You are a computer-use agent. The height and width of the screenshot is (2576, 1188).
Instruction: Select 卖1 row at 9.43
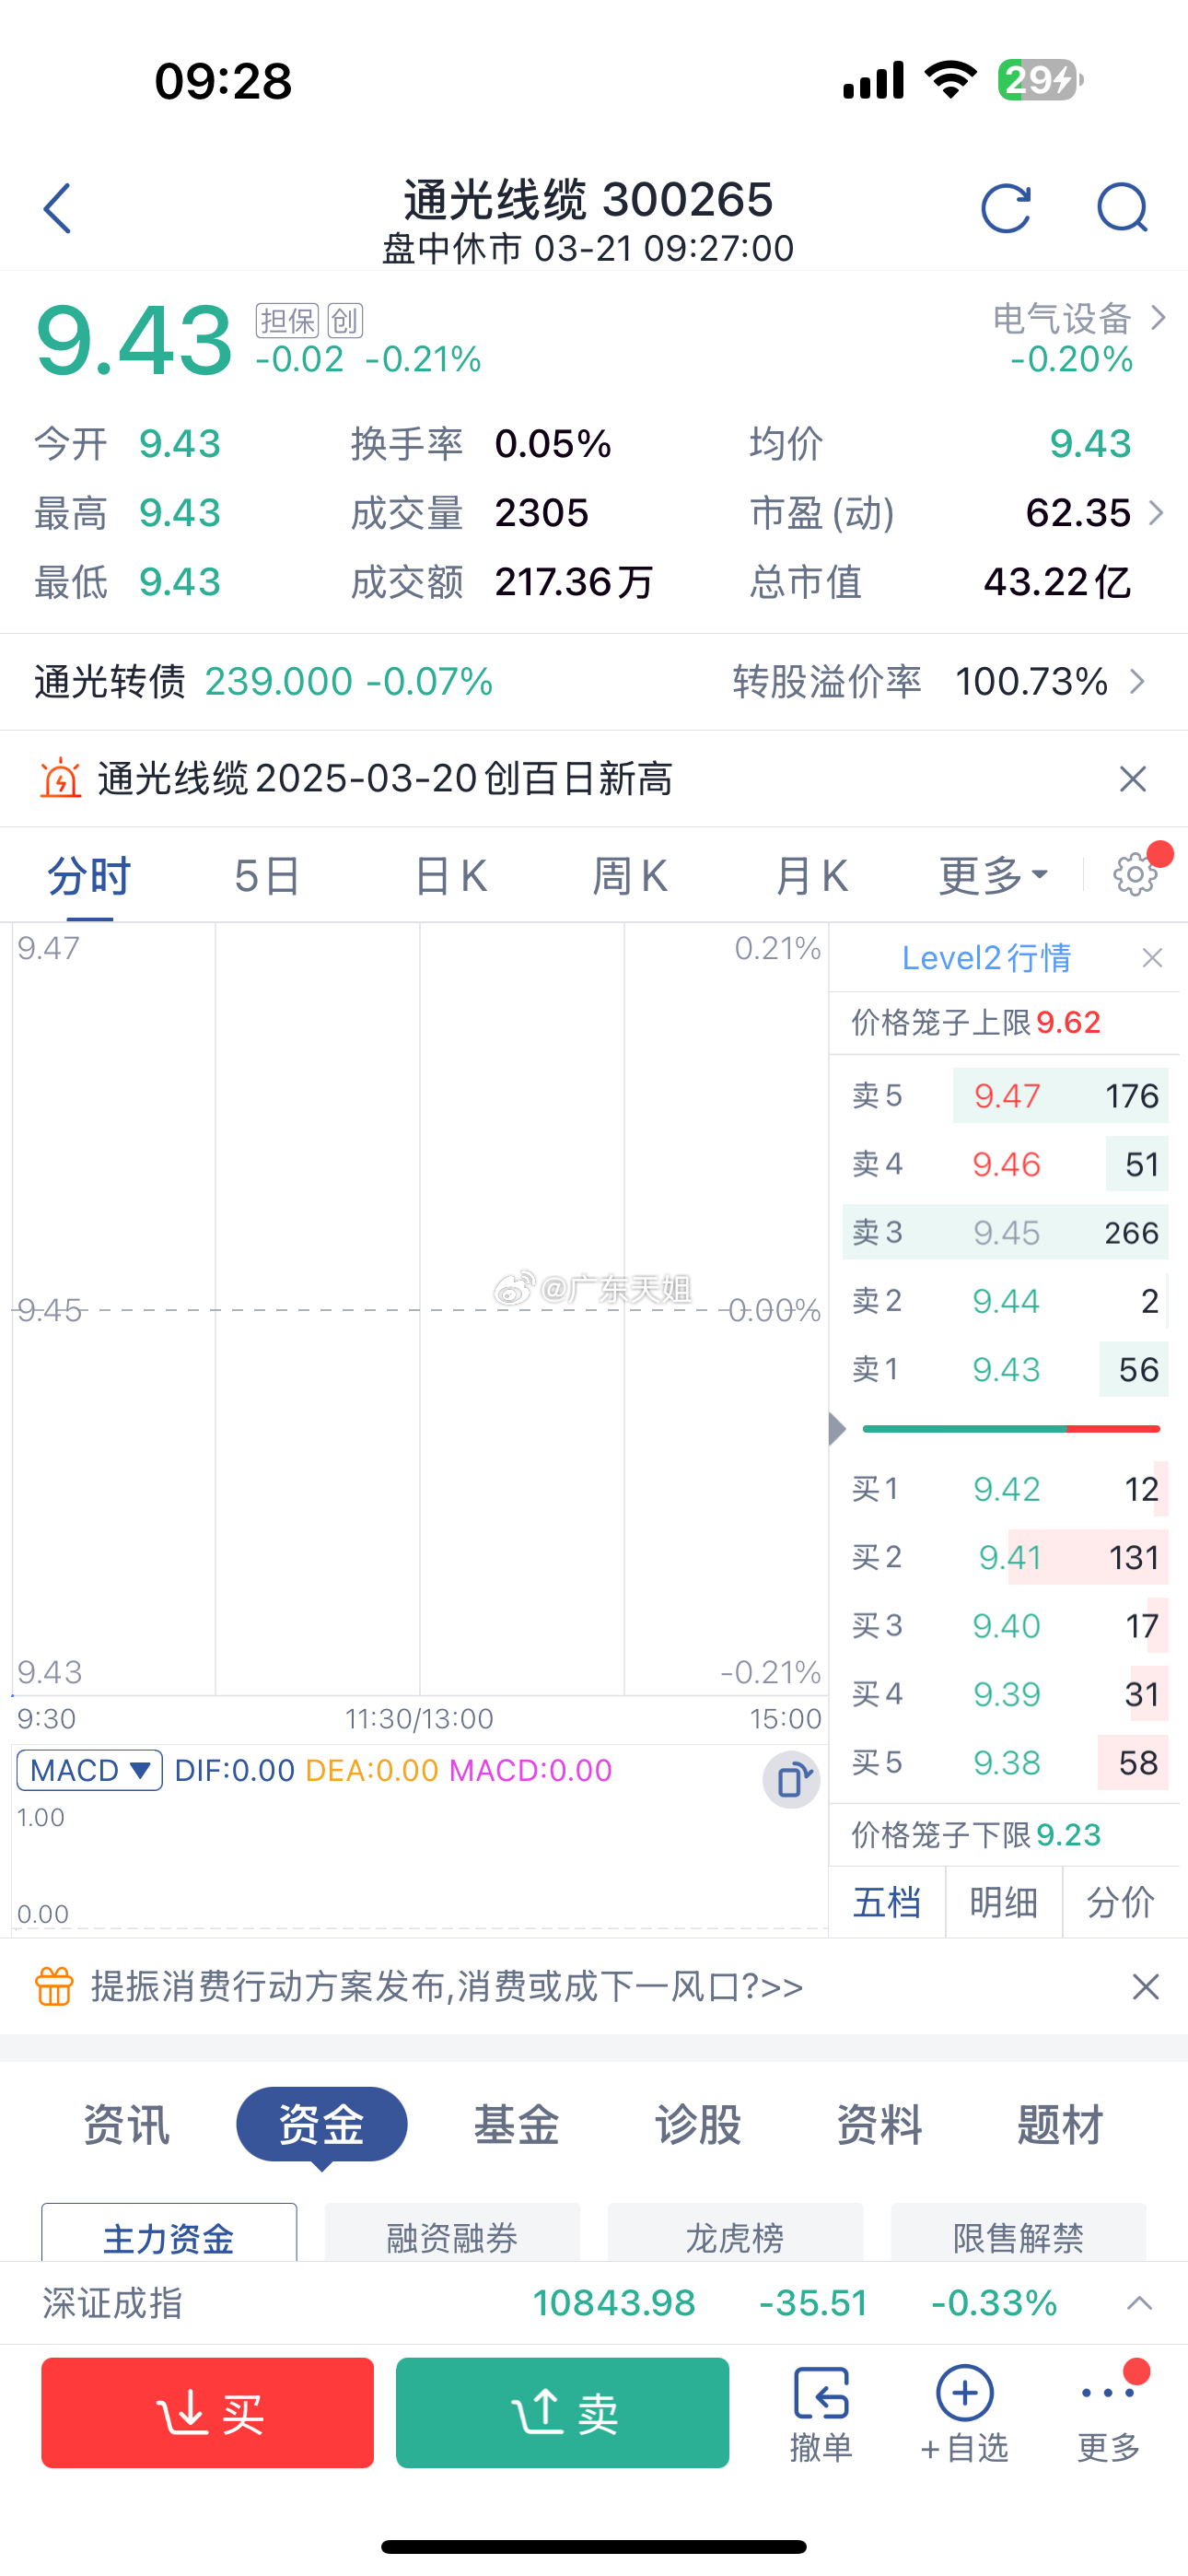1005,1369
